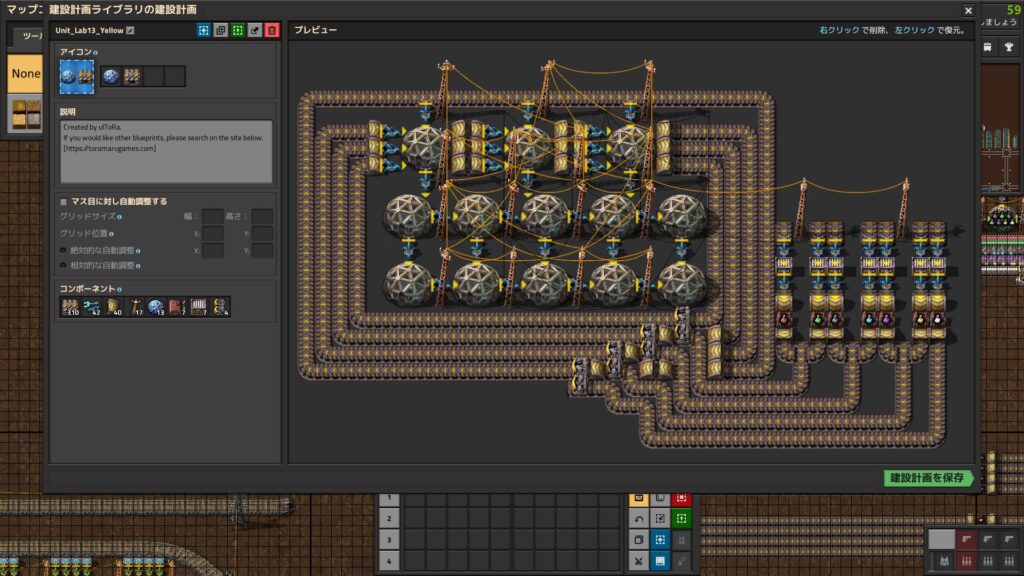The width and height of the screenshot is (1024, 576).
Task: Click the info icon next to グリッド位置
Action: pos(112,234)
